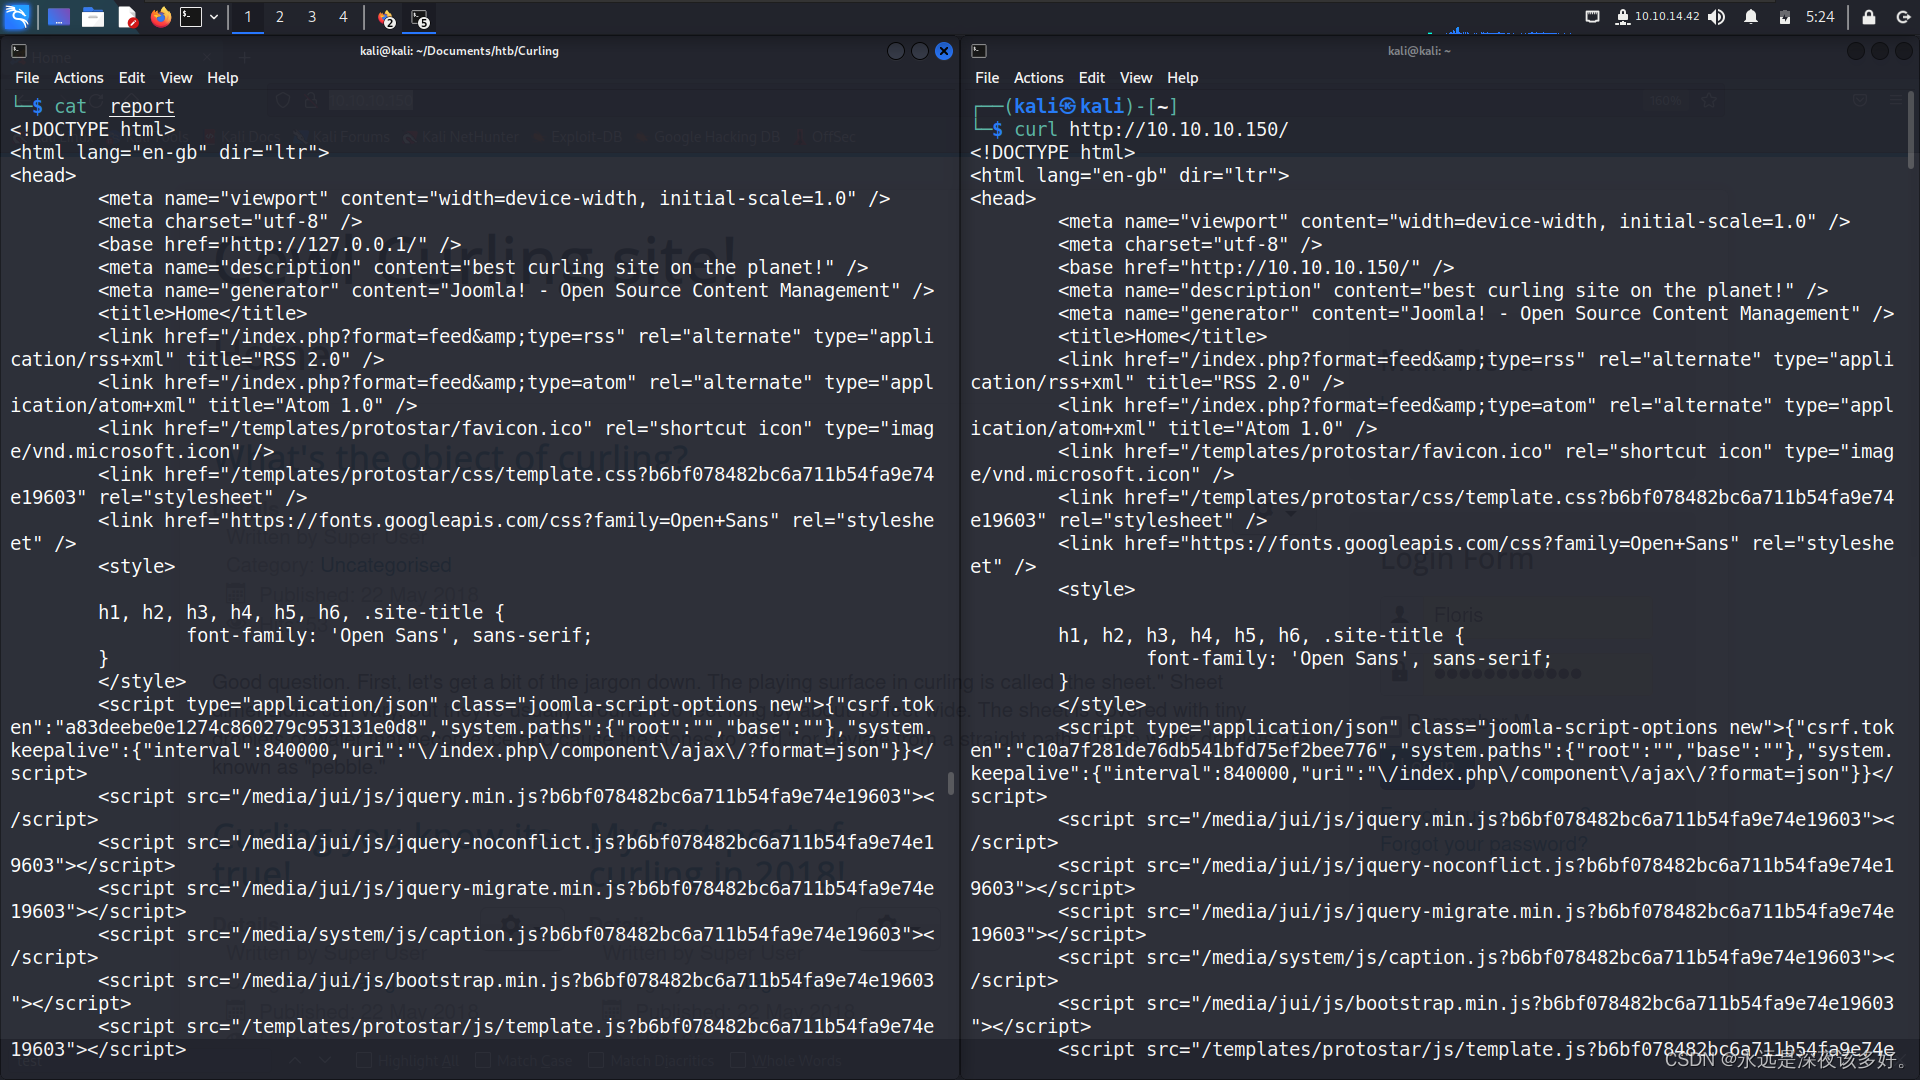The height and width of the screenshot is (1080, 1920).
Task: Click the battery power manager icon
Action: tap(1785, 17)
